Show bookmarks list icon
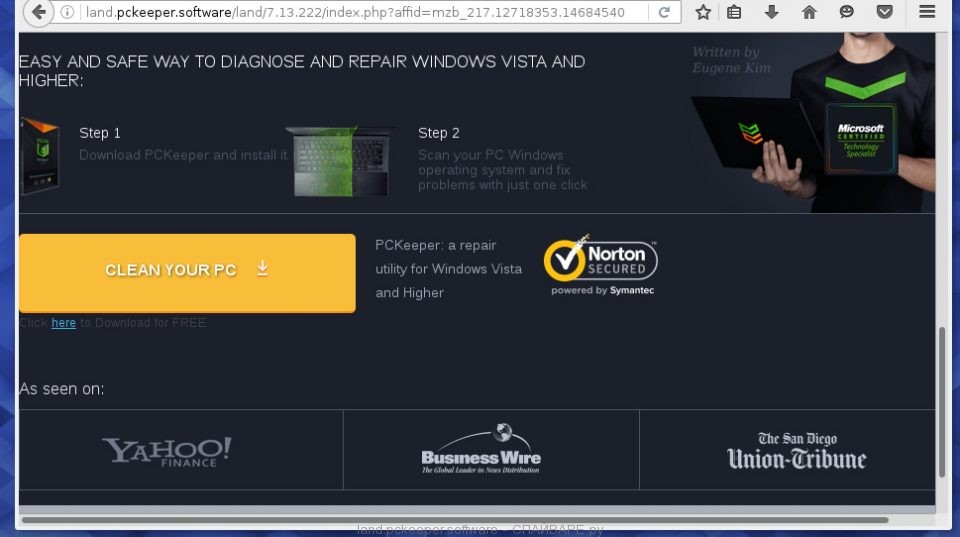960x537 pixels. tap(735, 13)
